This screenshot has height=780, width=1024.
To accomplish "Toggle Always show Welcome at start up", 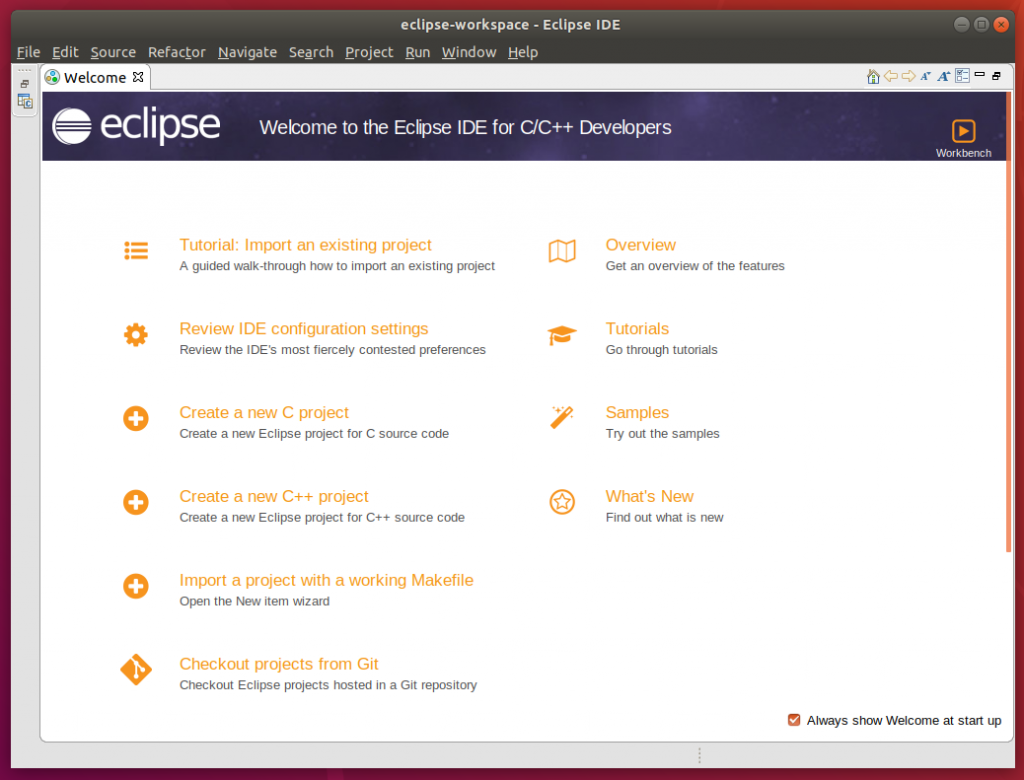I will (x=794, y=720).
